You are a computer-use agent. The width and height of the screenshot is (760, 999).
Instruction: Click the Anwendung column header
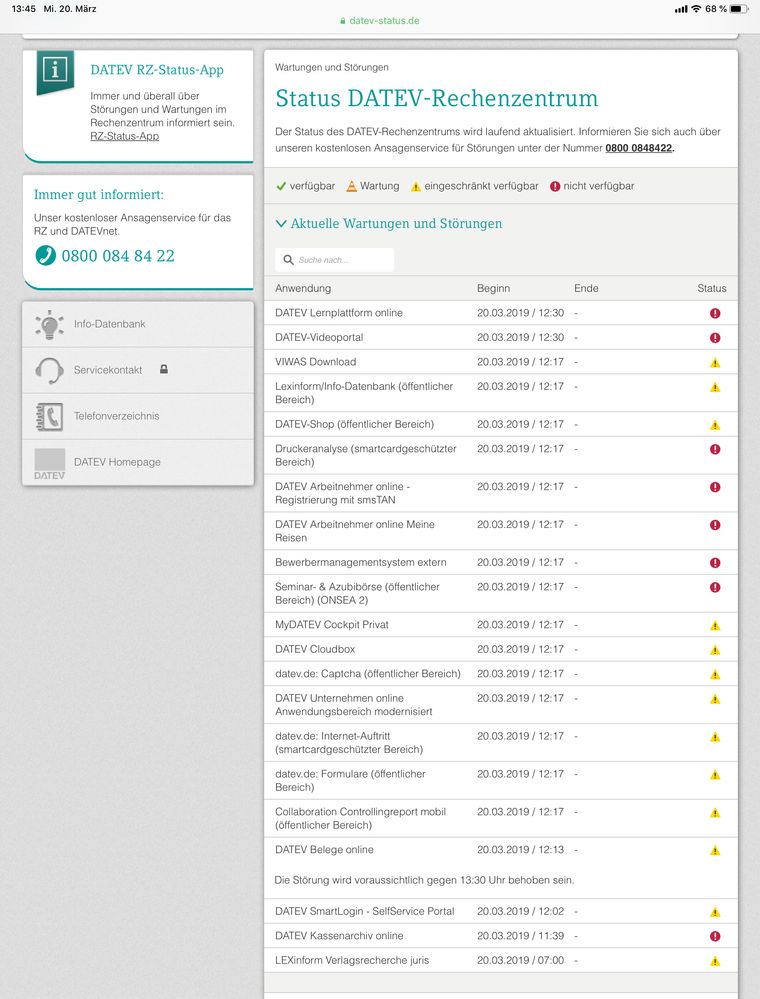pos(303,288)
